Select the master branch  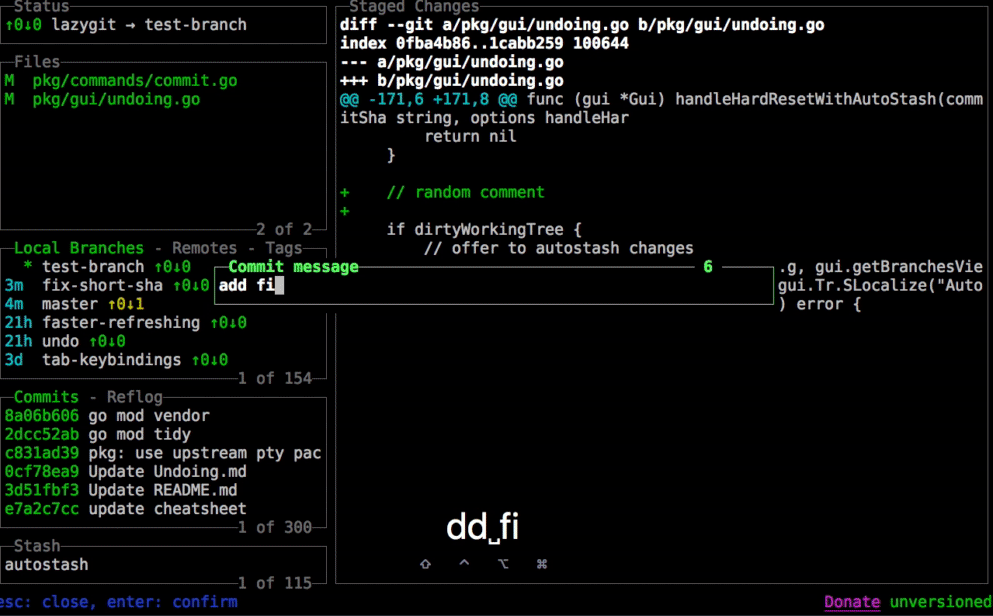coord(75,304)
